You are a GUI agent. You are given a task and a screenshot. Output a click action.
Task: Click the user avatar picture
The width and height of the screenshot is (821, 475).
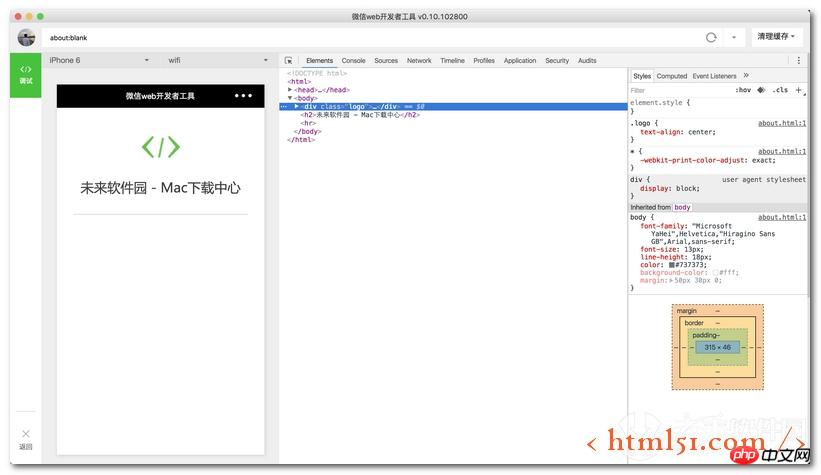26,37
